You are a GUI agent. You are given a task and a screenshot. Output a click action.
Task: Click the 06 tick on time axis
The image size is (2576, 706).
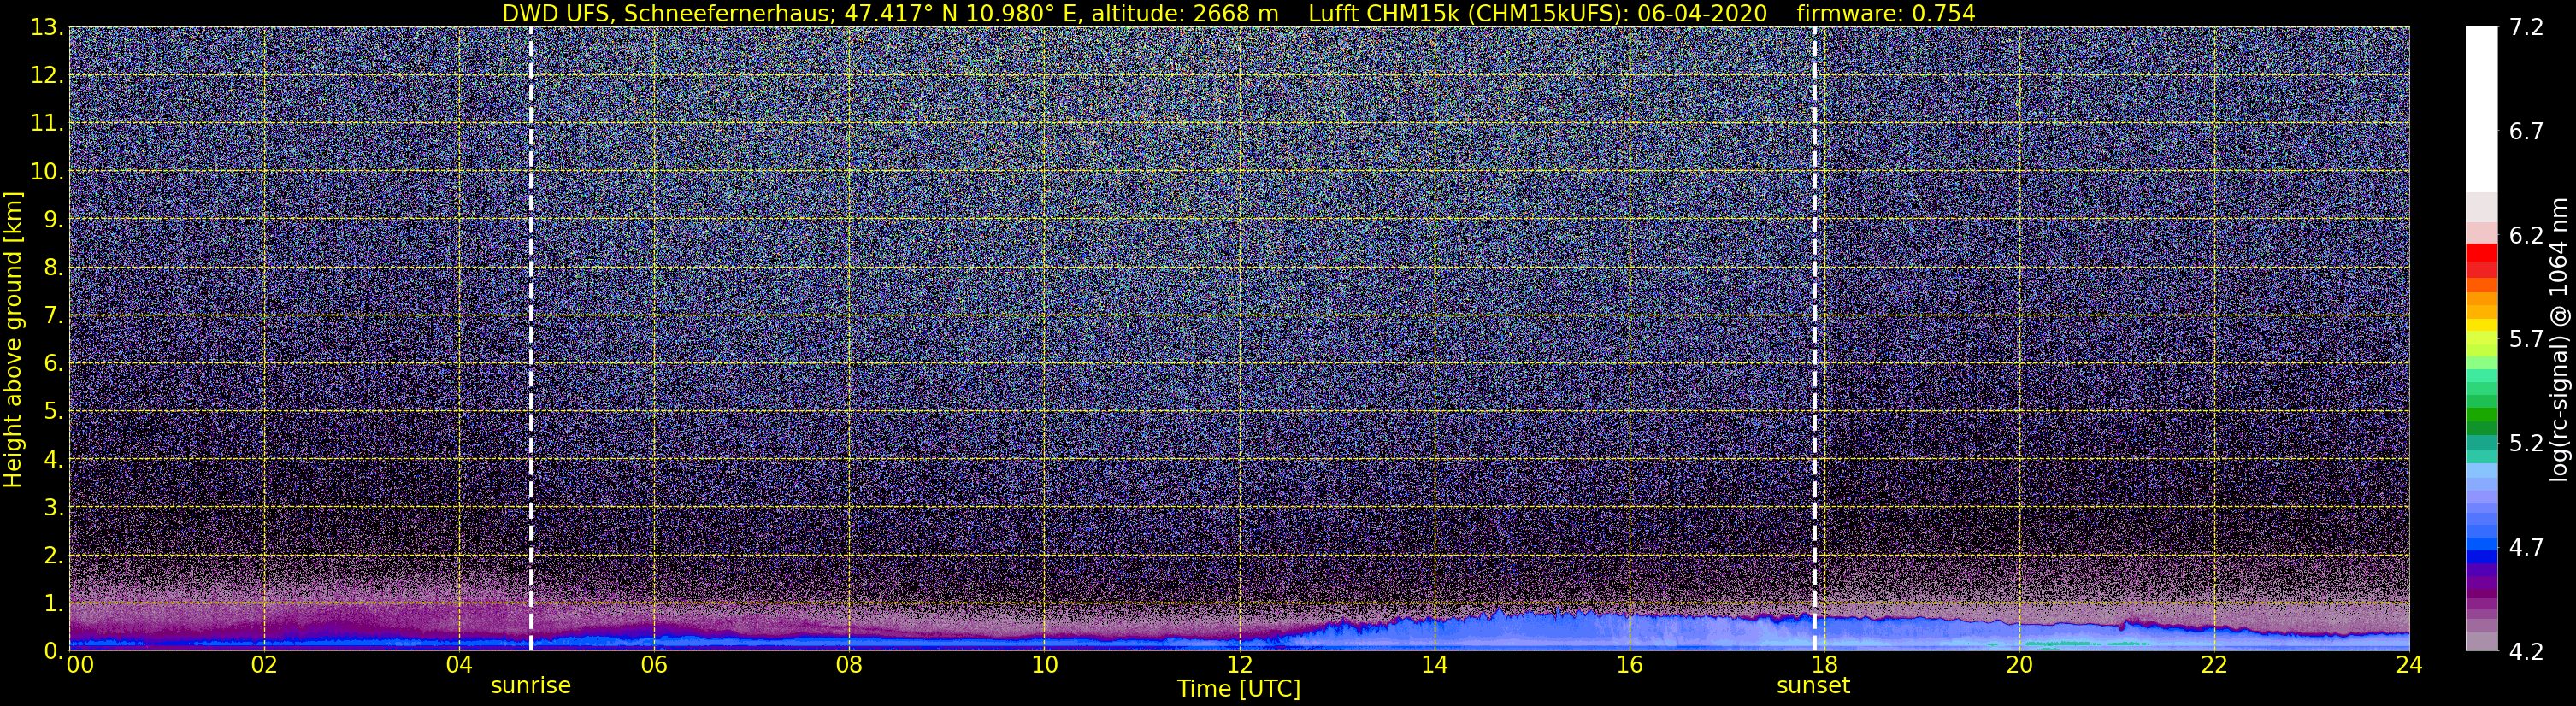654,665
